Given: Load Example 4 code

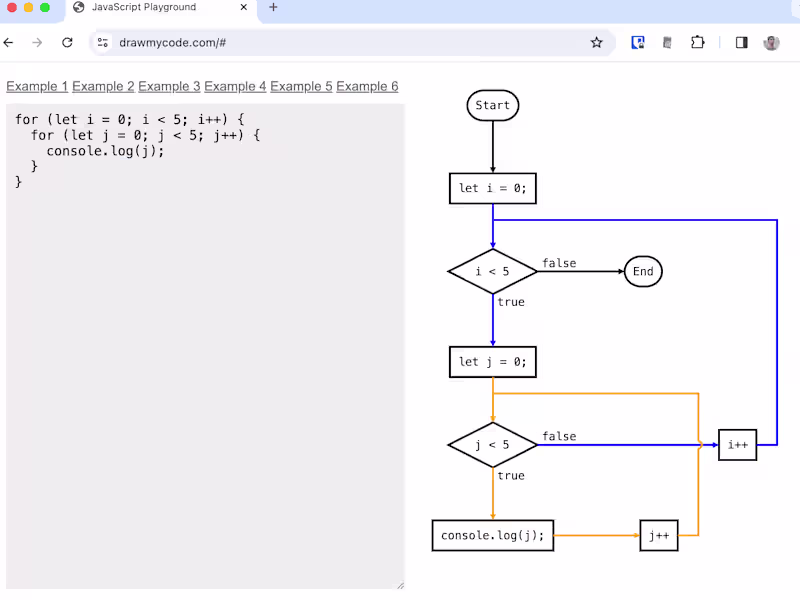Looking at the screenshot, I should click(x=235, y=86).
